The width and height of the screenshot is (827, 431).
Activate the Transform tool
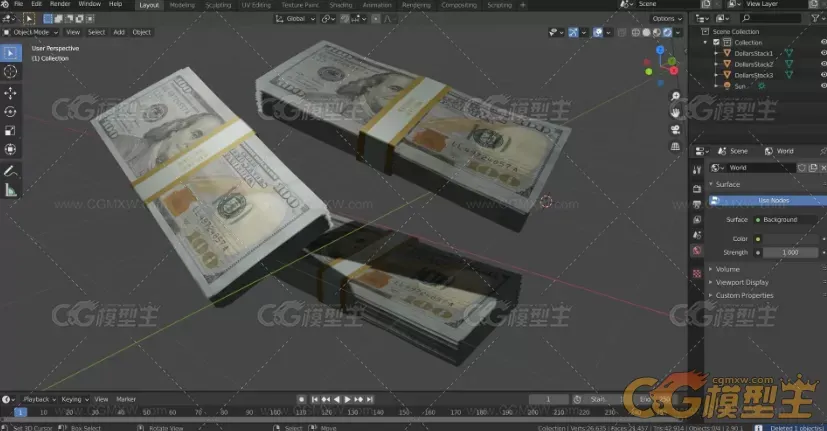coord(11,149)
